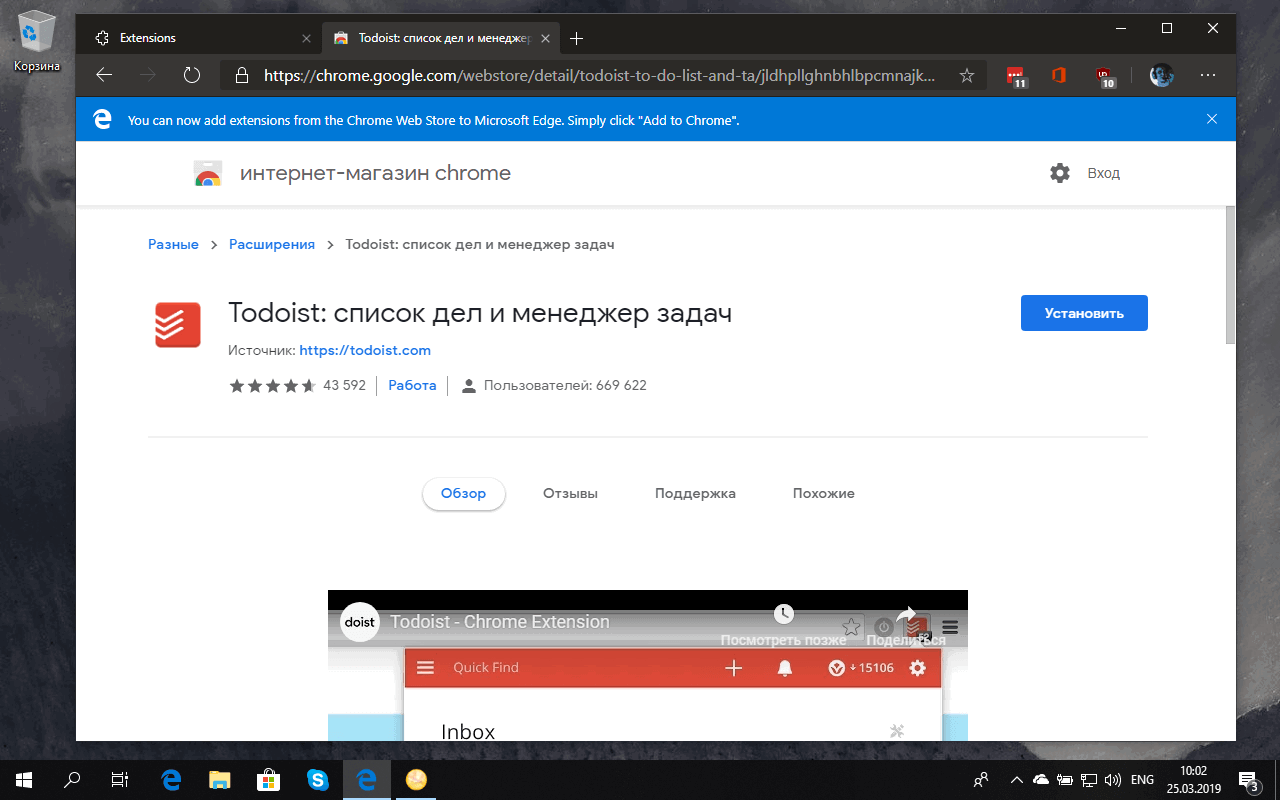Open Skype from the taskbar

click(318, 780)
